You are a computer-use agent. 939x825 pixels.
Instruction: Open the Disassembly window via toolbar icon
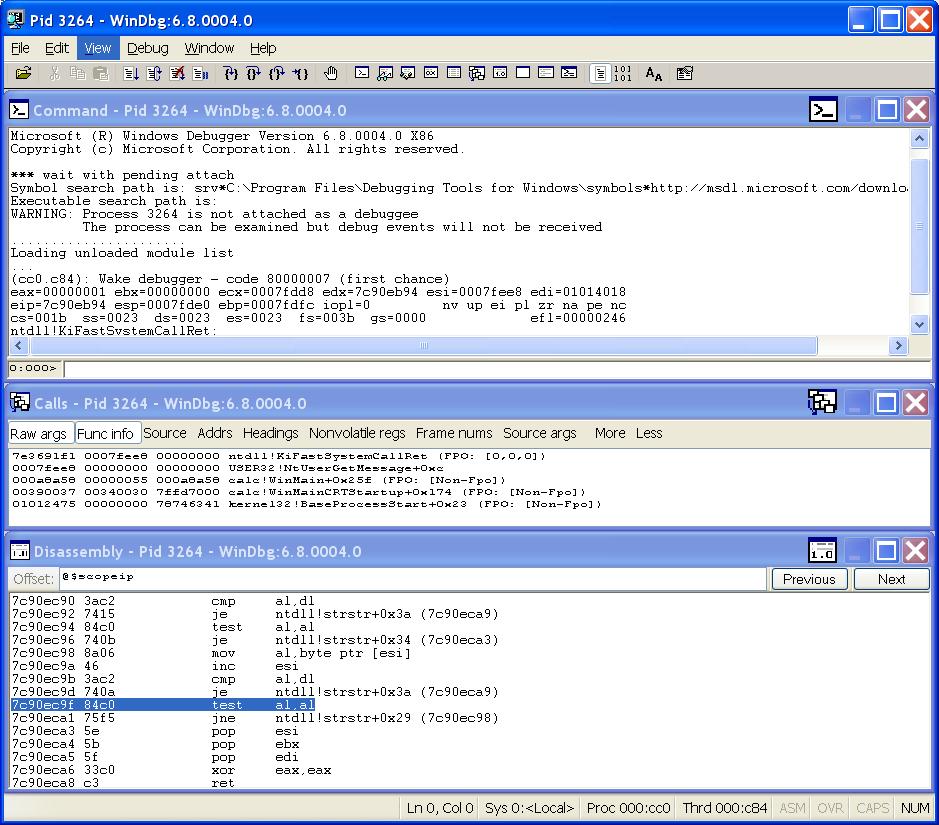click(500, 73)
